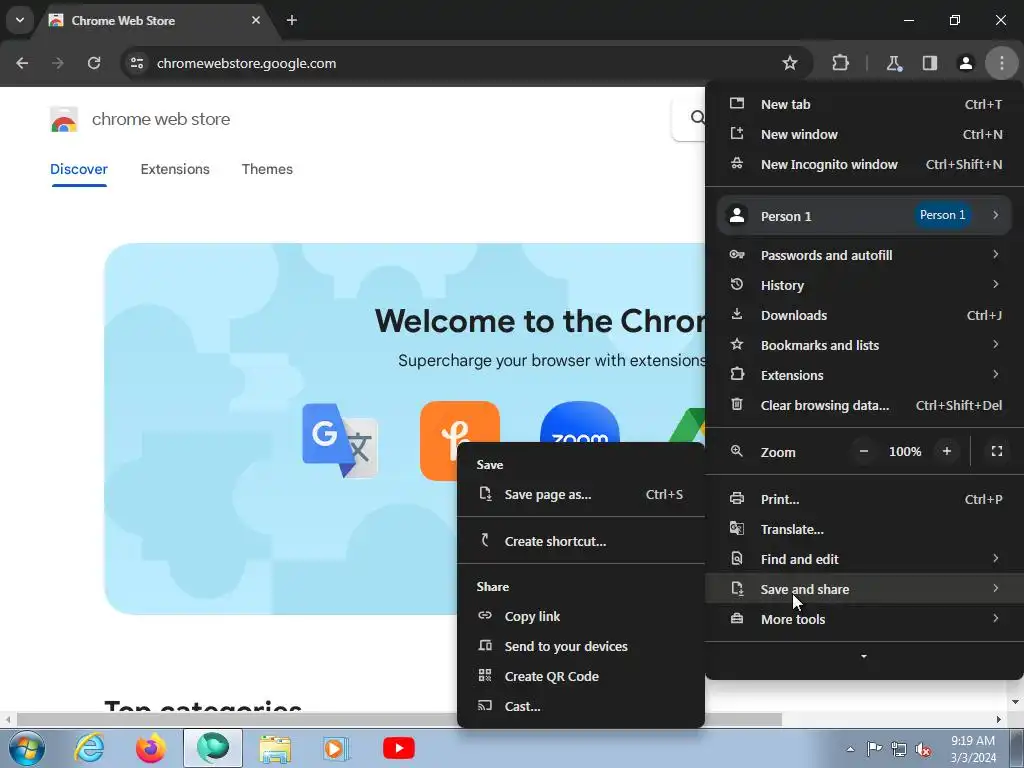Choose Send to your devices
Image resolution: width=1024 pixels, height=768 pixels.
pyautogui.click(x=581, y=647)
